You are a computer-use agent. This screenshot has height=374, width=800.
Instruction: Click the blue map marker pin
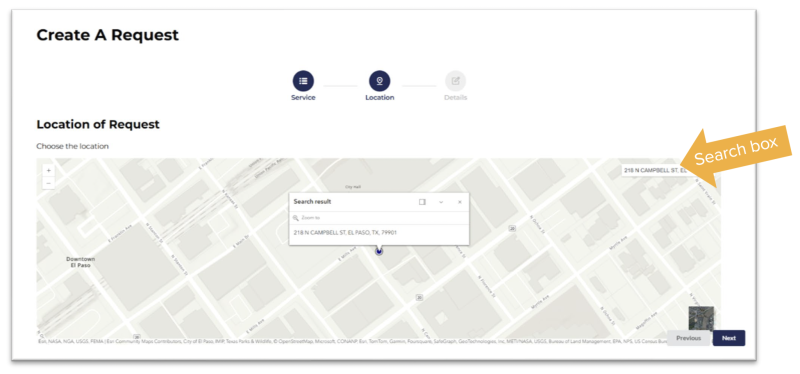[379, 251]
